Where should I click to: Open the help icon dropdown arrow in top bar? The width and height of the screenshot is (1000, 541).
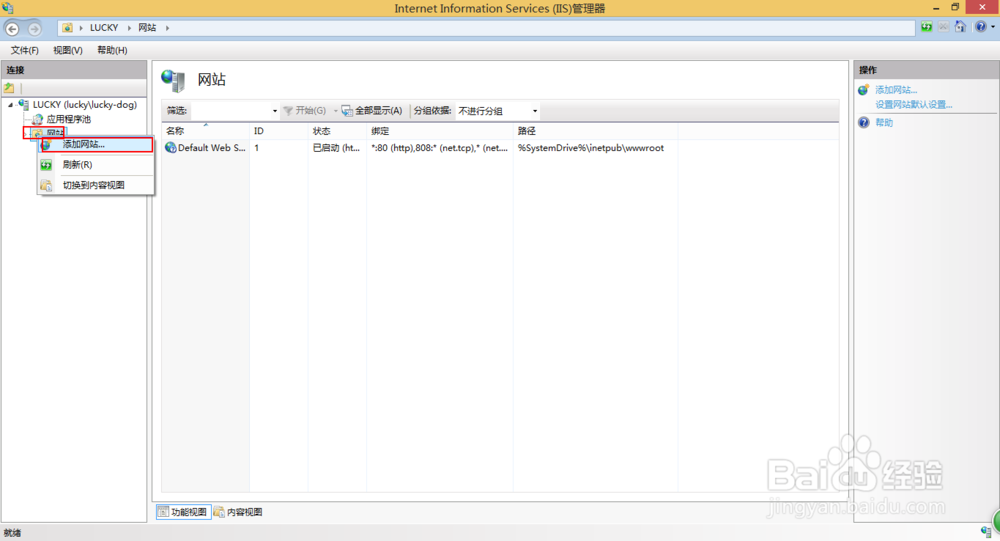tap(993, 27)
